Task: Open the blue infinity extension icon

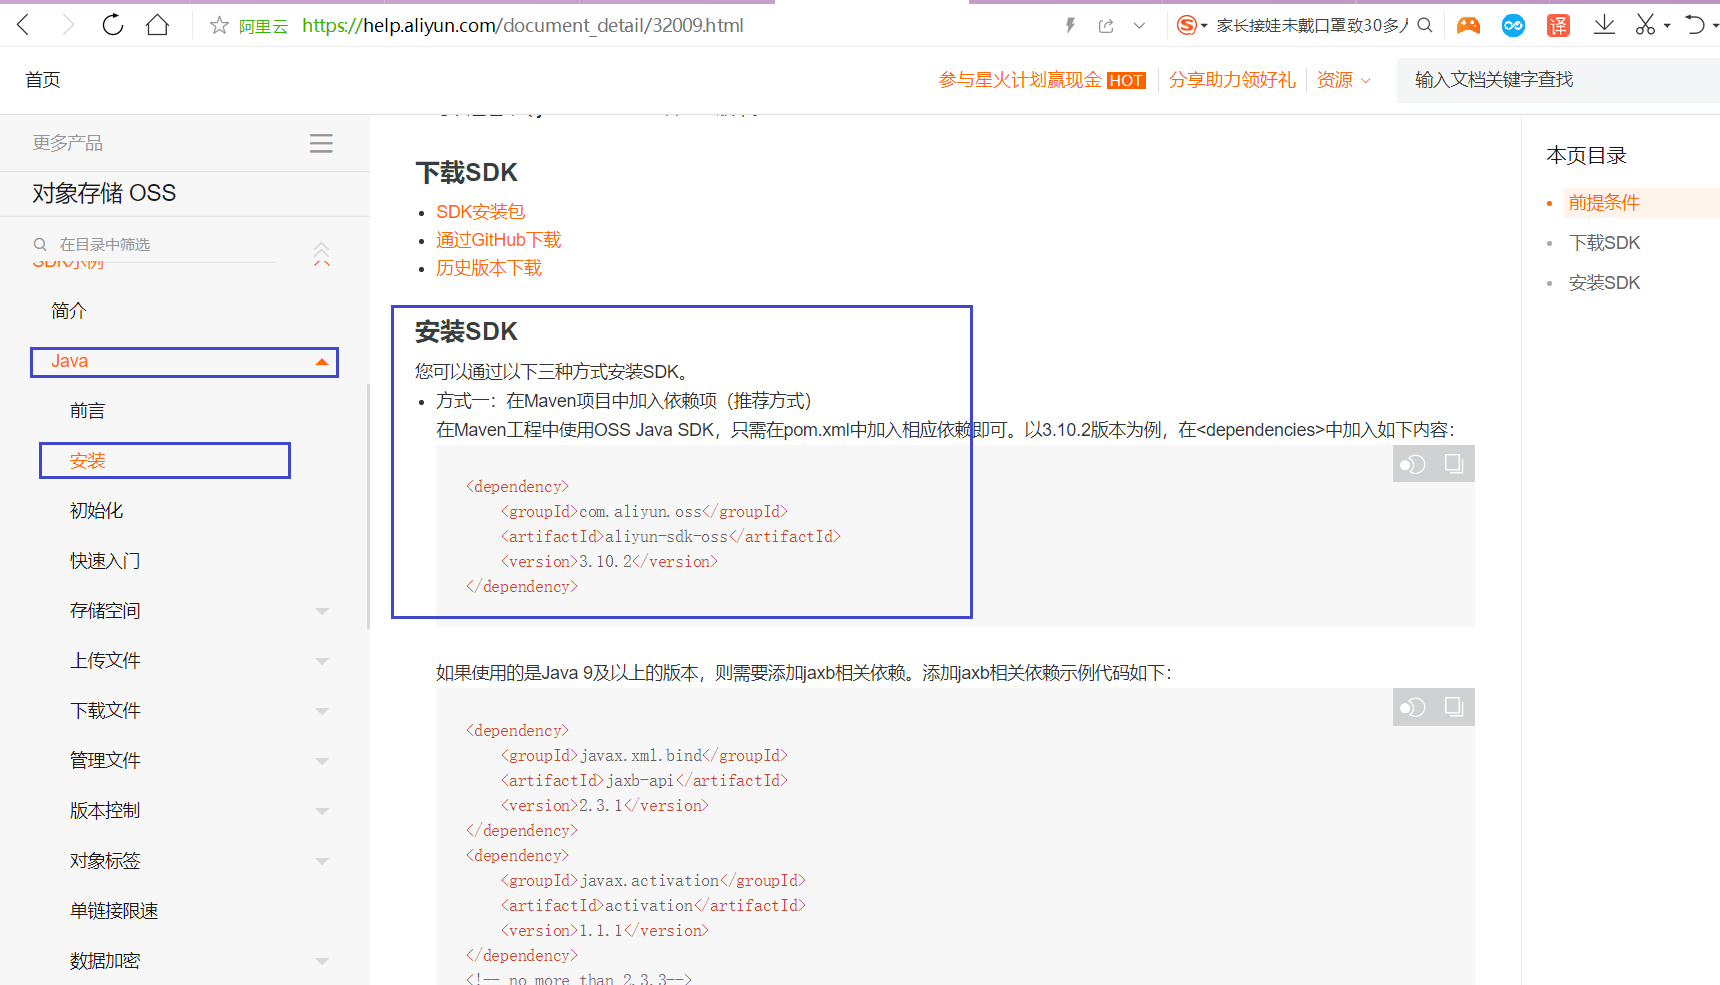Action: [1513, 26]
